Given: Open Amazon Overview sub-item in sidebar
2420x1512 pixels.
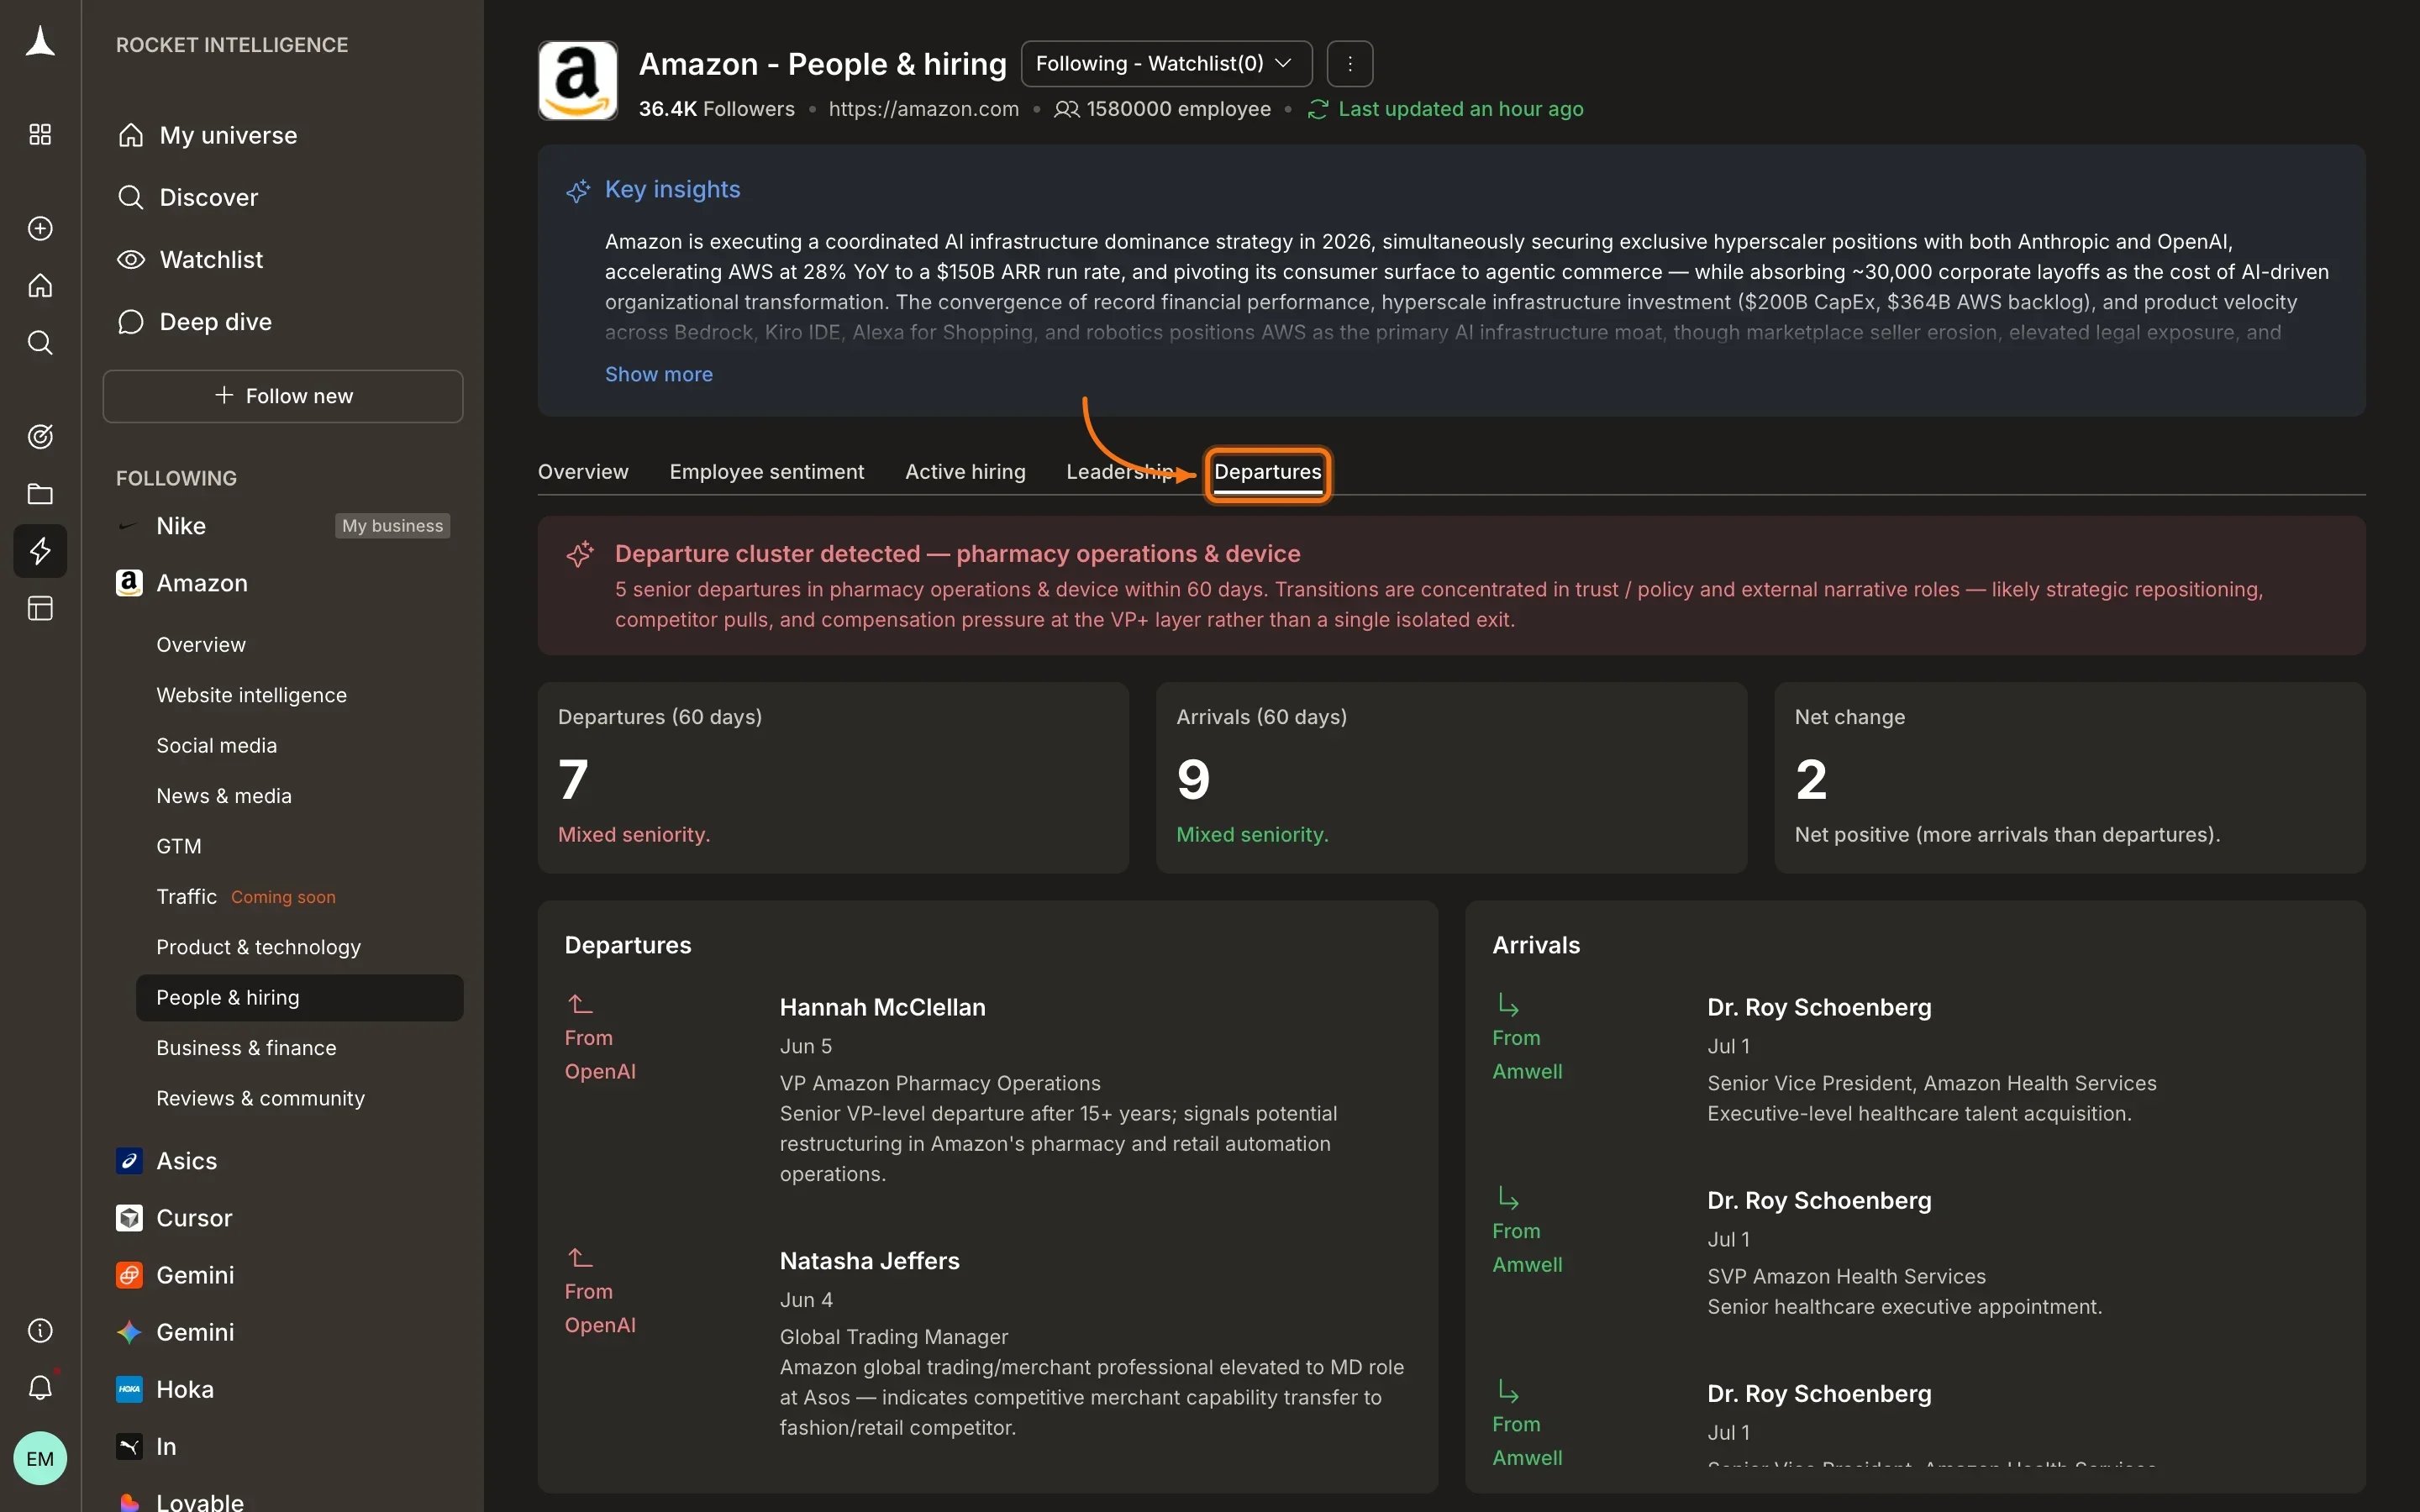Looking at the screenshot, I should pos(201,645).
